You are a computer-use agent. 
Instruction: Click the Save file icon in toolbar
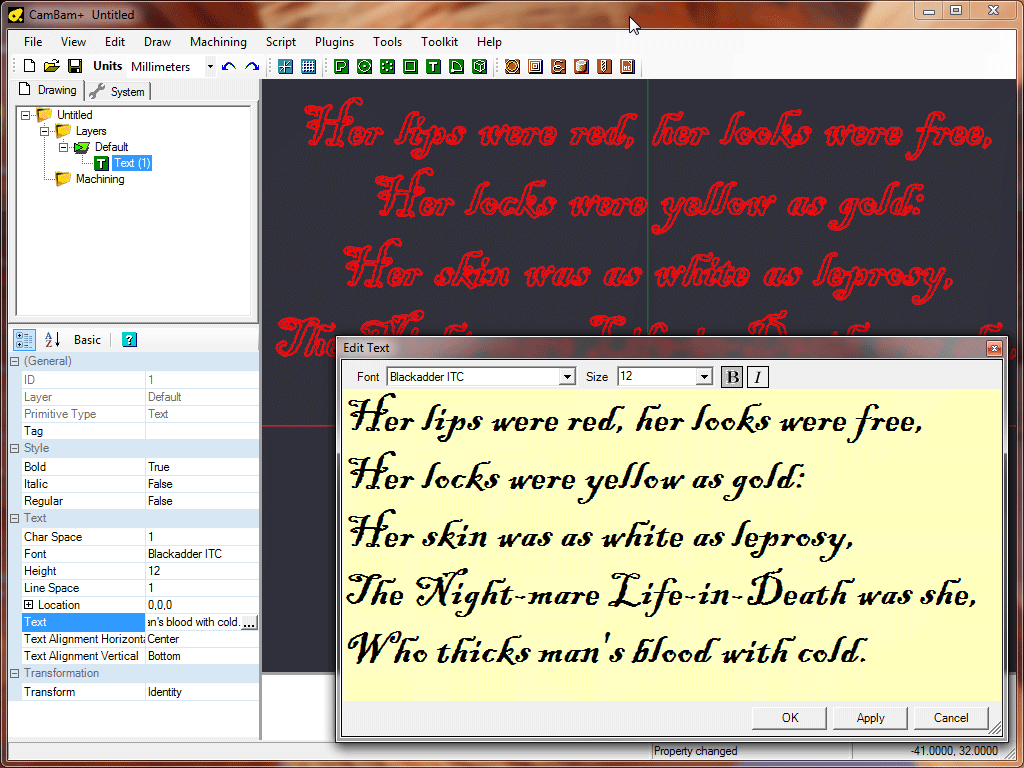[x=75, y=66]
